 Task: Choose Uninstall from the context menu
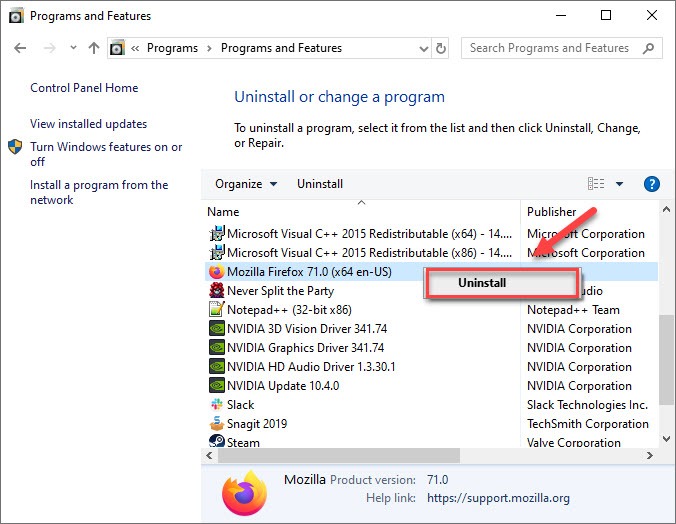click(482, 283)
